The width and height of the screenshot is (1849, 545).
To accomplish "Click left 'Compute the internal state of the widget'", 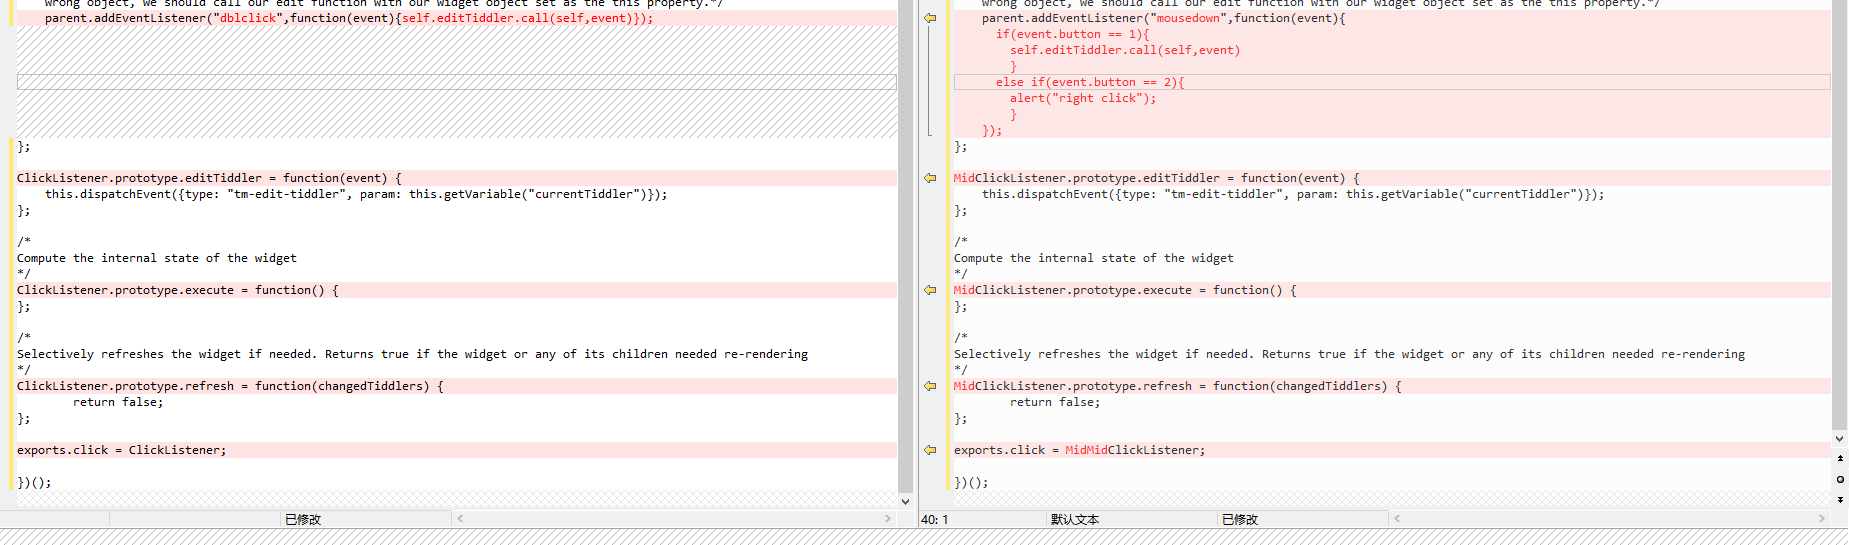I will click(157, 258).
